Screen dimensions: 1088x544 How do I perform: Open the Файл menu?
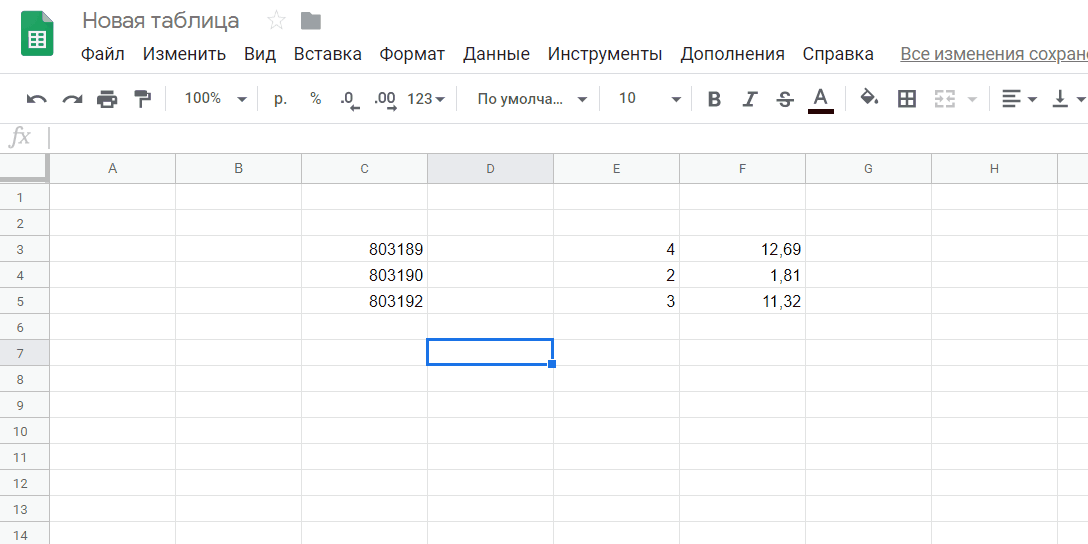[x=103, y=54]
